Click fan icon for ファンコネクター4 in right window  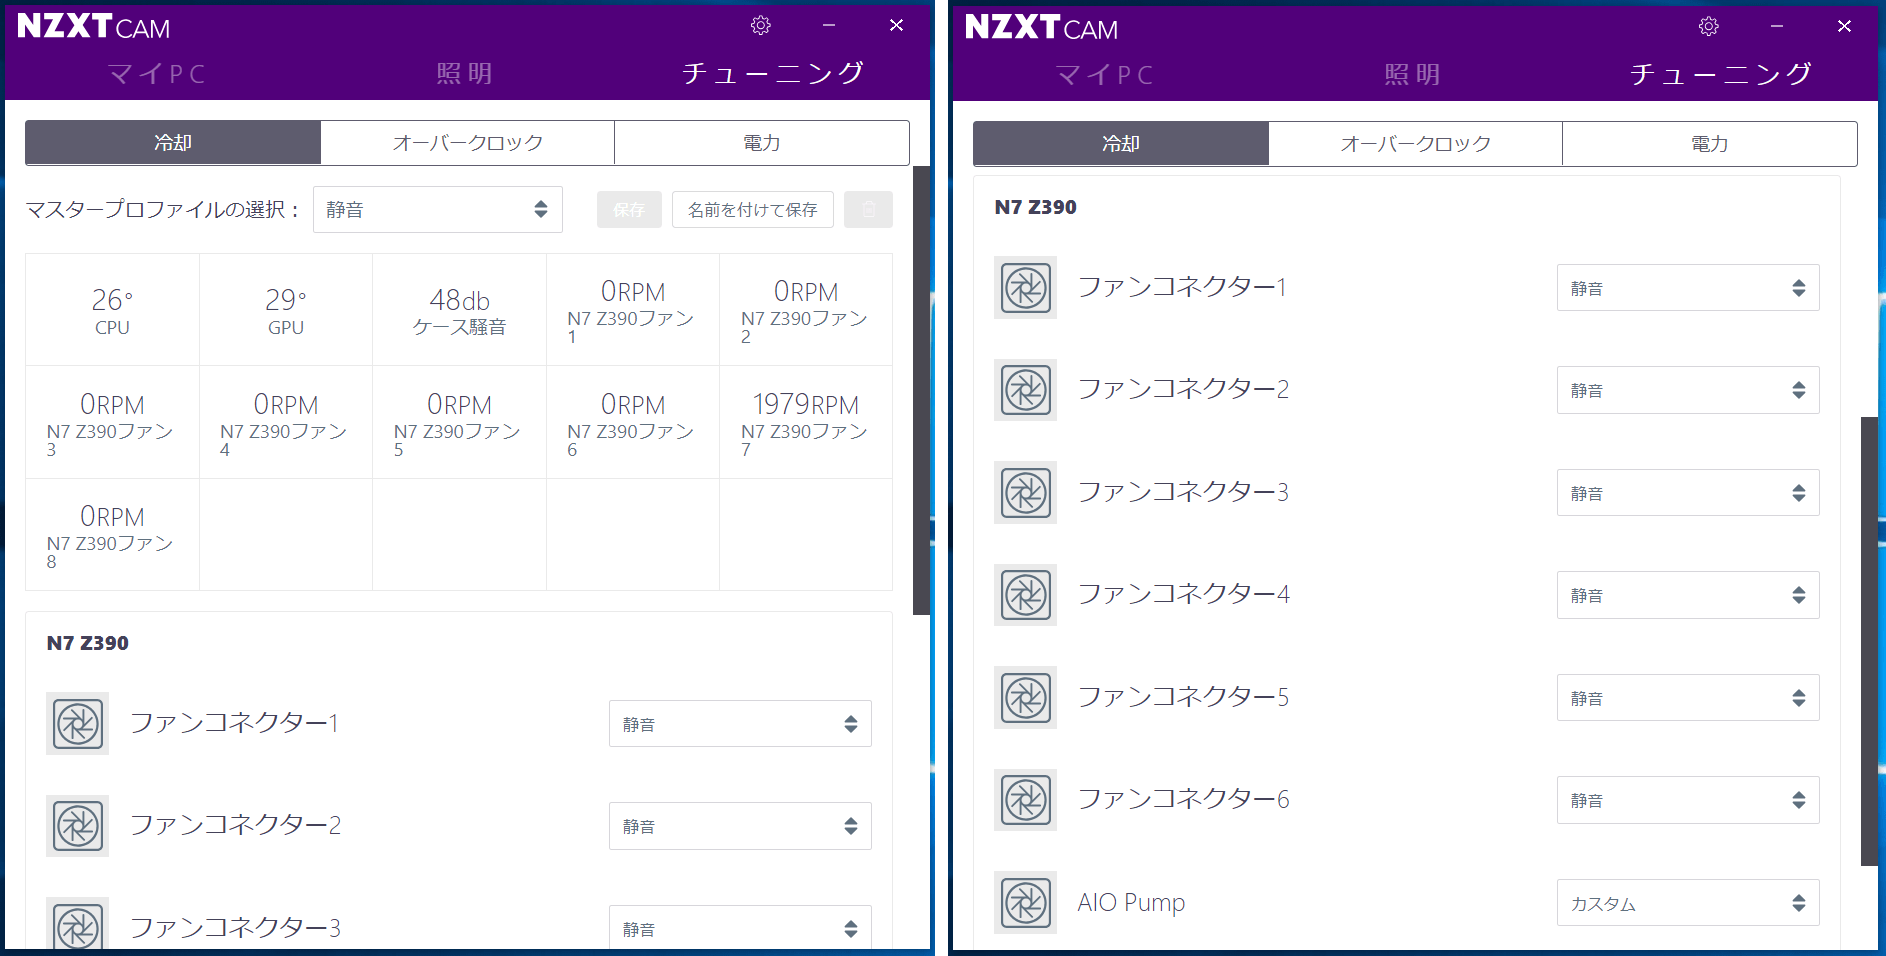1026,595
